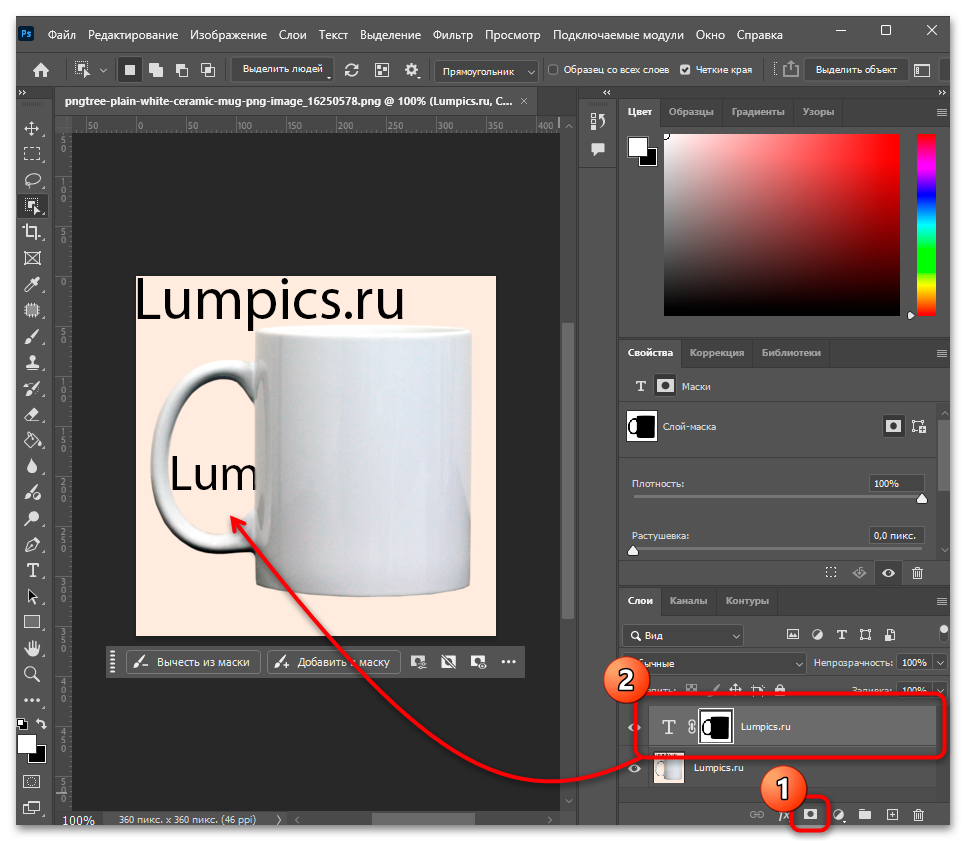This screenshot has height=841, width=966.
Task: Select the Horizontal Type tool
Action: (32, 571)
